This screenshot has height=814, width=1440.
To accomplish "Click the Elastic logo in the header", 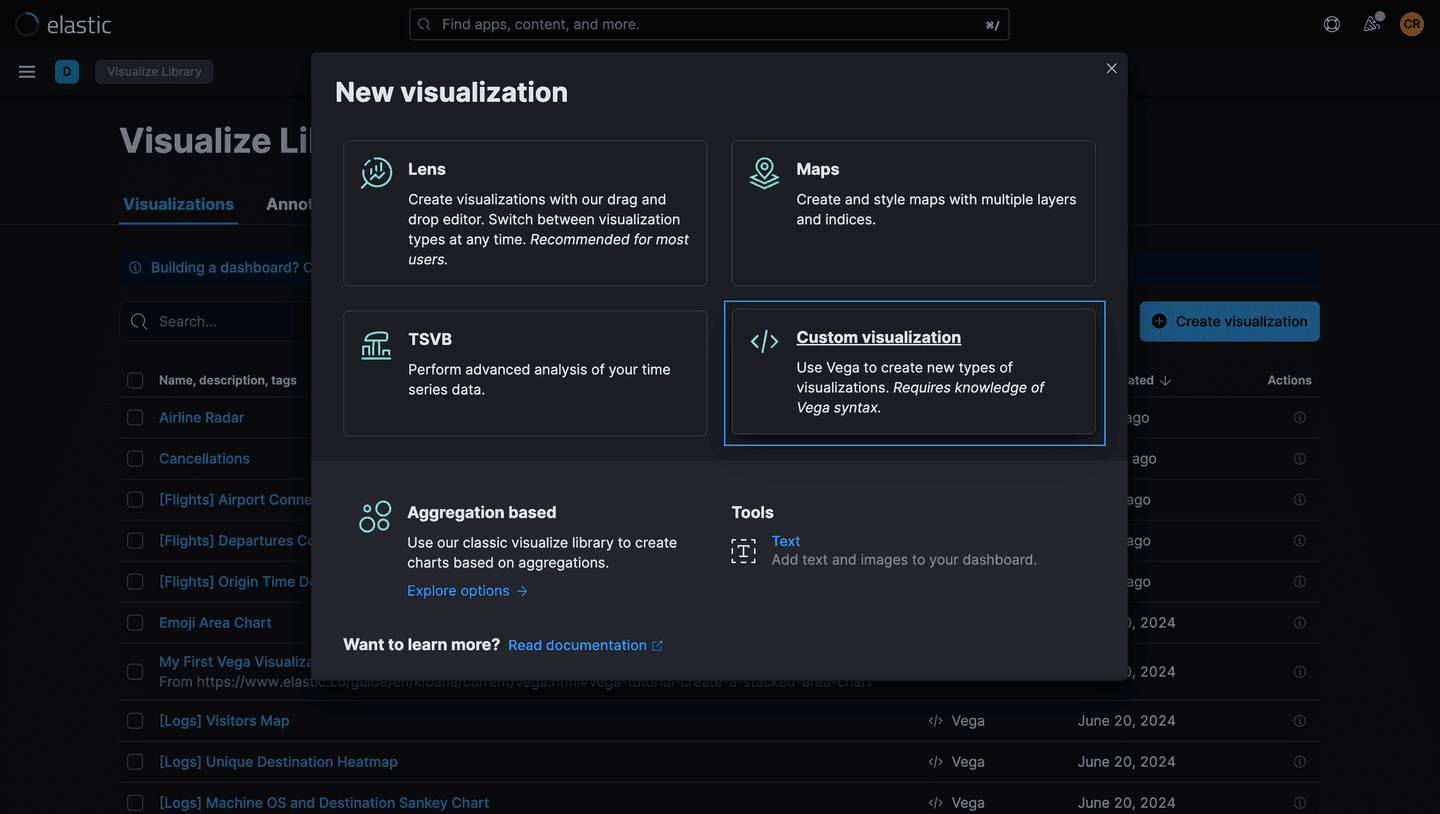I will (x=63, y=24).
